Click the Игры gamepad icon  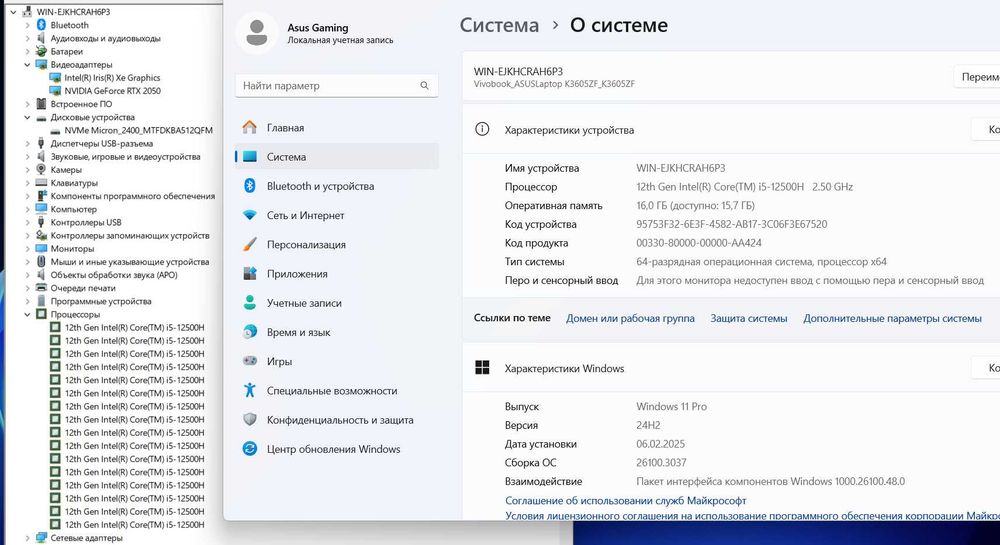click(250, 361)
